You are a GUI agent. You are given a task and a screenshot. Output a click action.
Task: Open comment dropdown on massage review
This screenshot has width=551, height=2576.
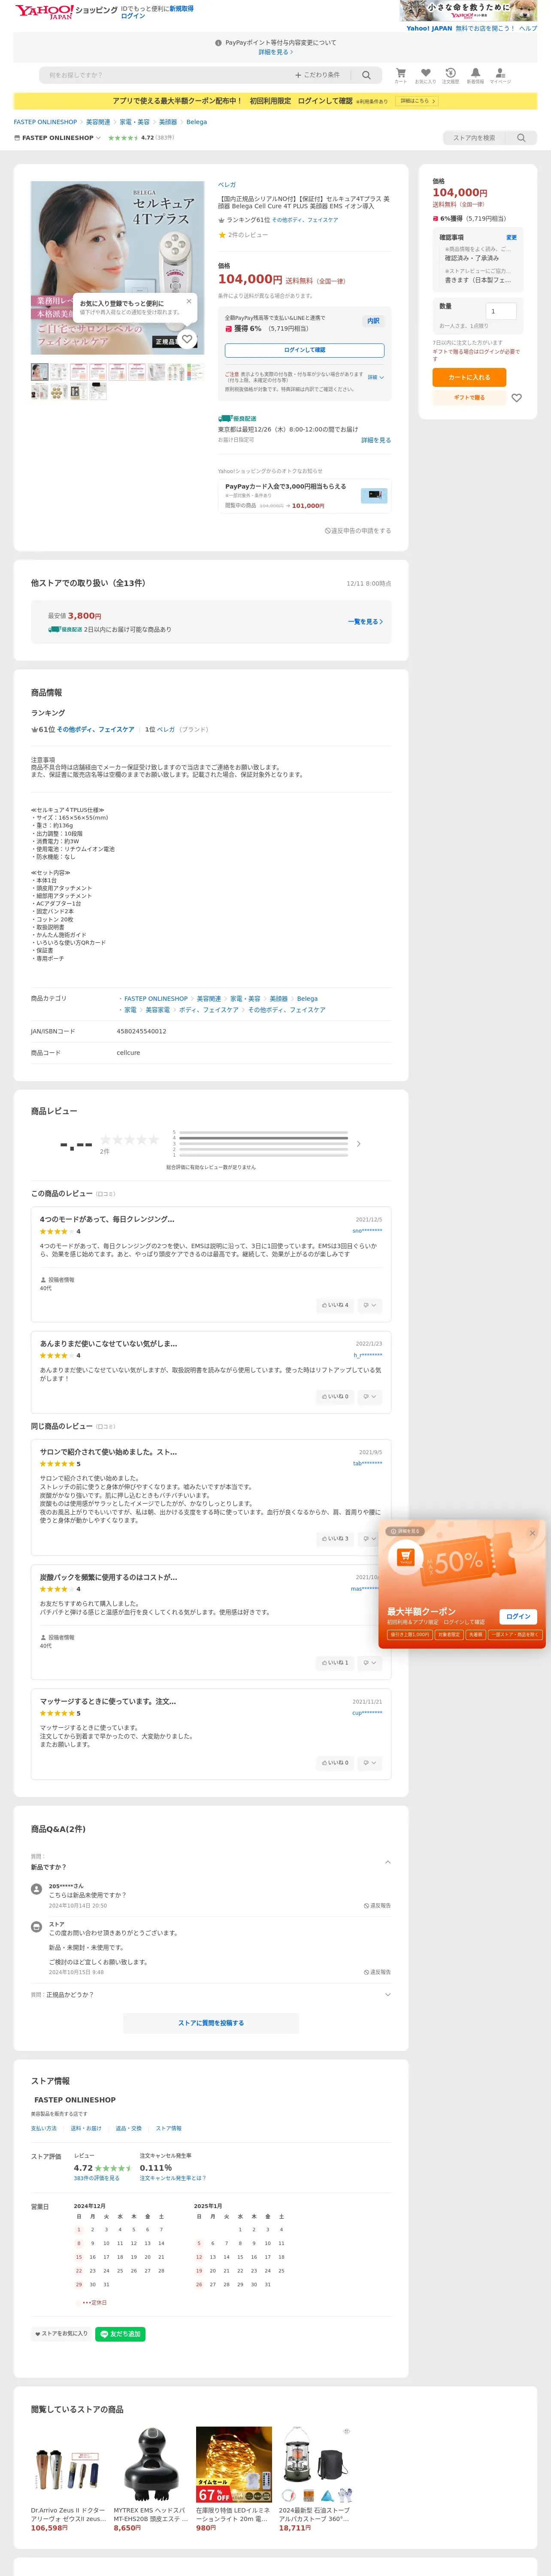coord(370,1763)
